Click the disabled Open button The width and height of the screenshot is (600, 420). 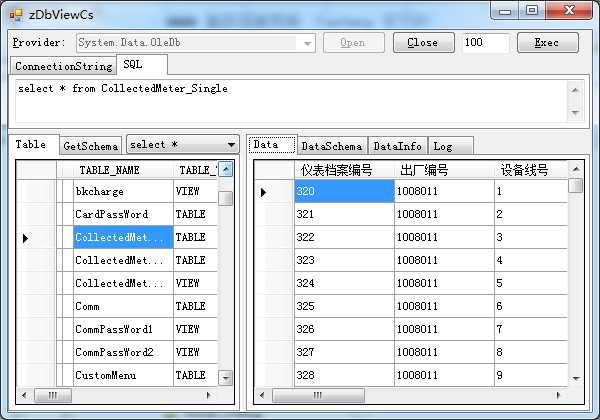354,42
